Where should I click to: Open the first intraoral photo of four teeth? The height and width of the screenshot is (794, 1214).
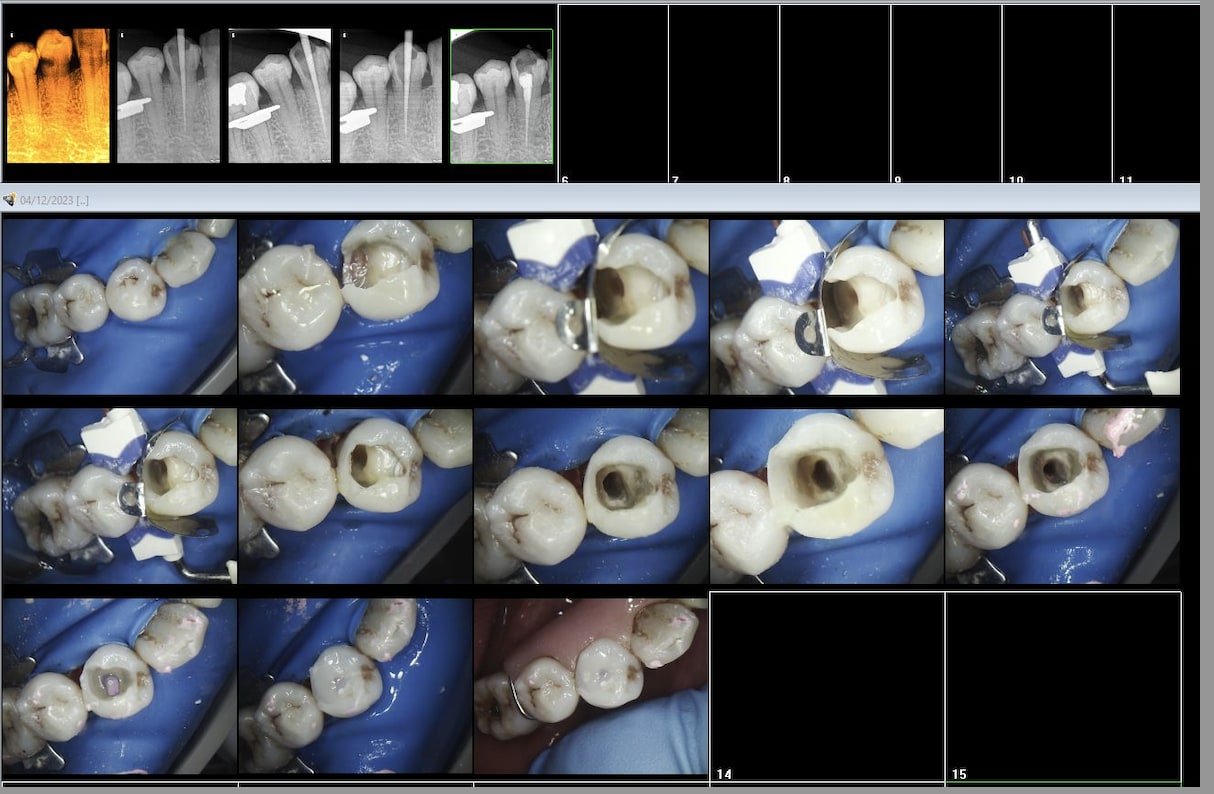click(119, 307)
